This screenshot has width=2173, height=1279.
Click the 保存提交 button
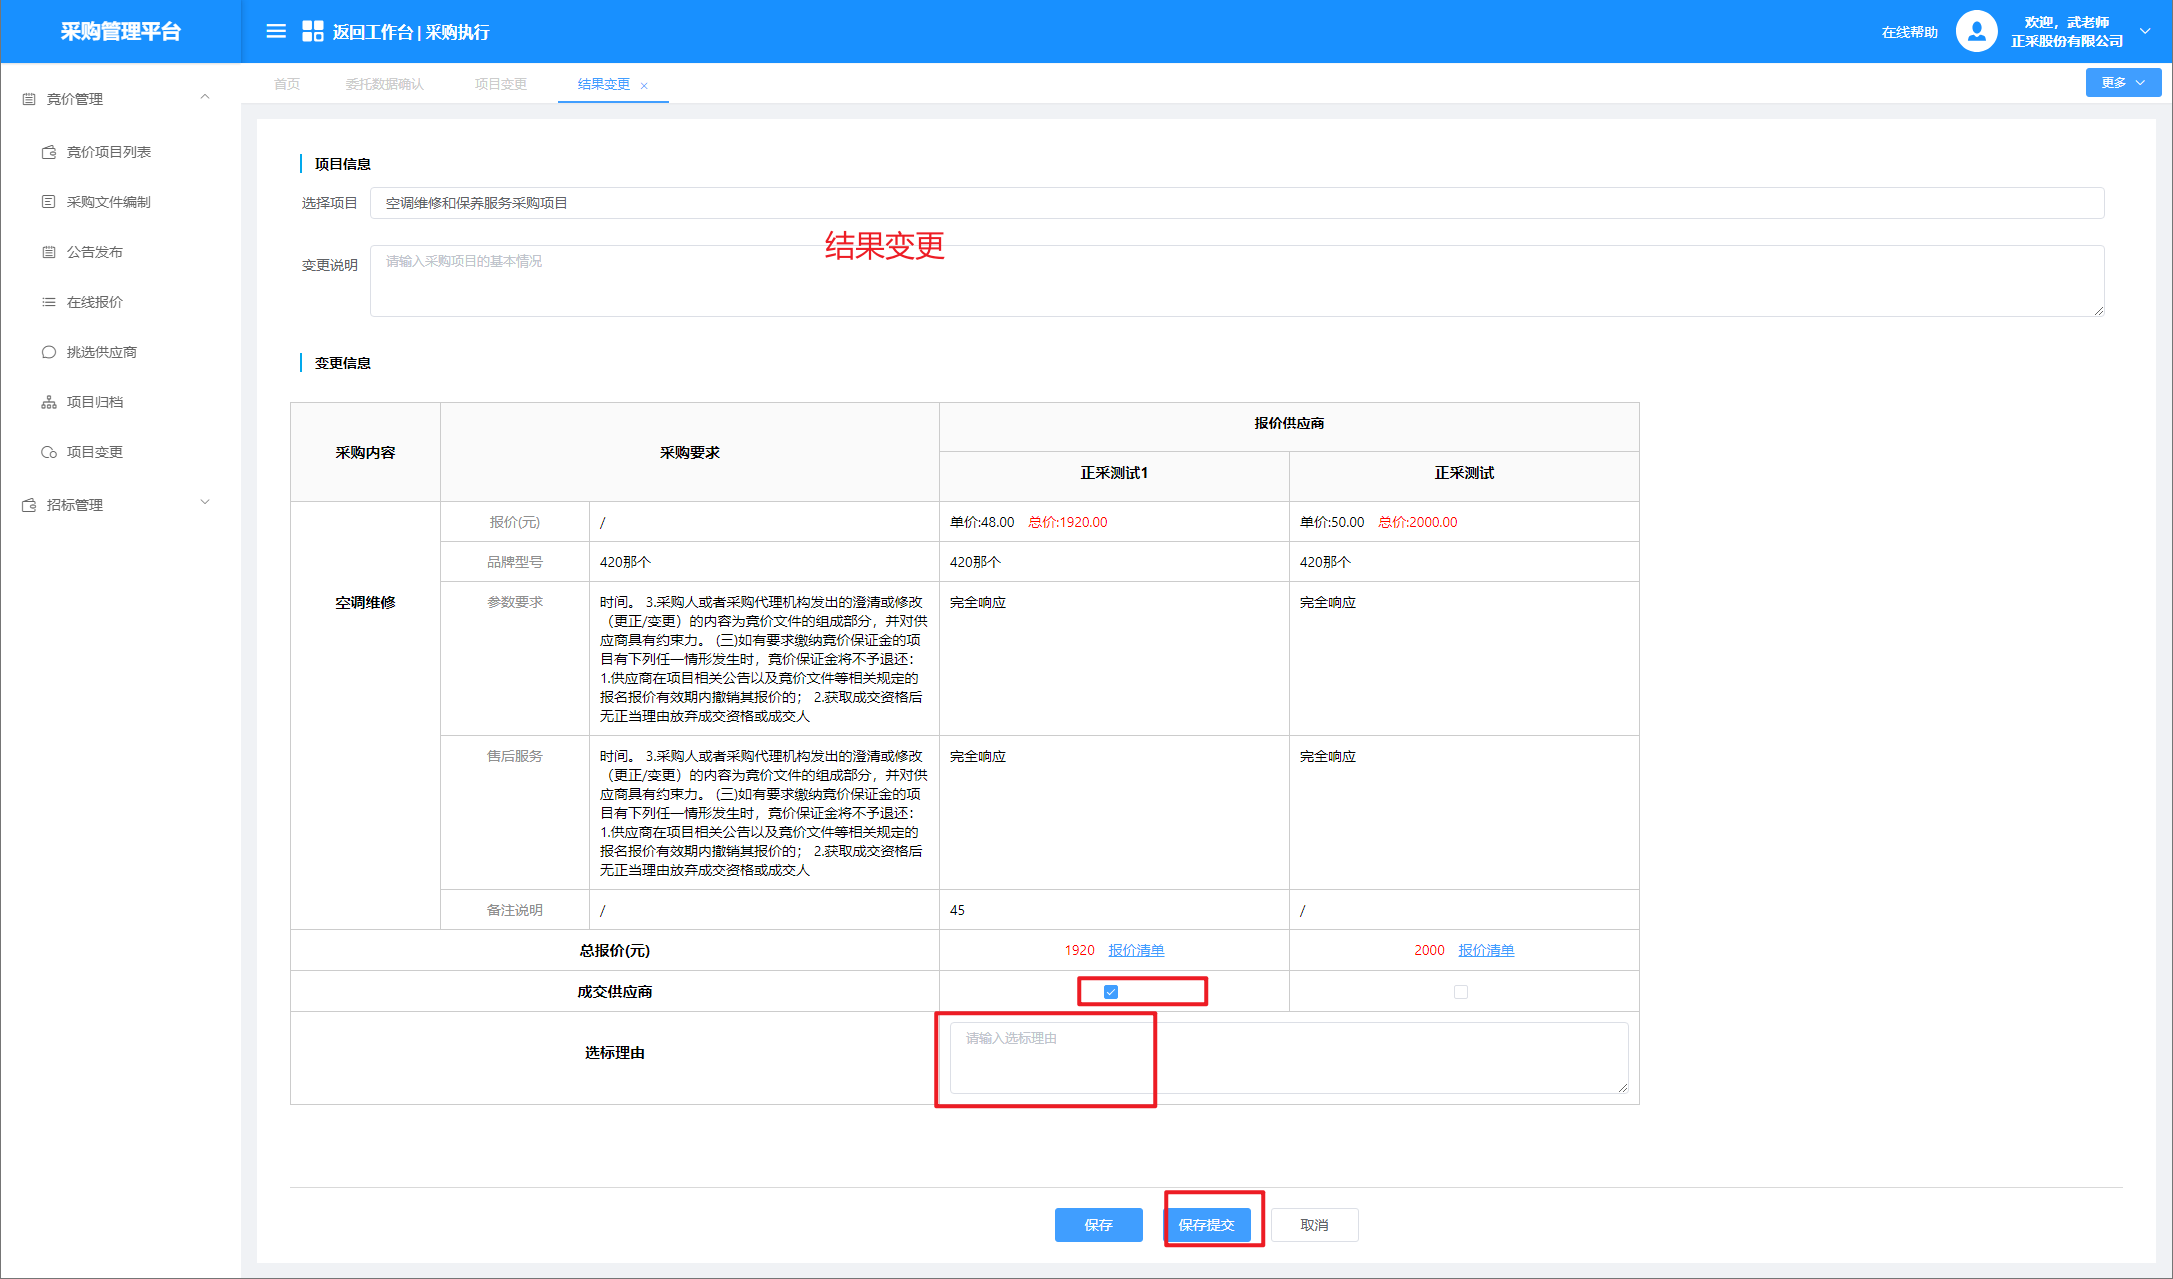tap(1206, 1224)
